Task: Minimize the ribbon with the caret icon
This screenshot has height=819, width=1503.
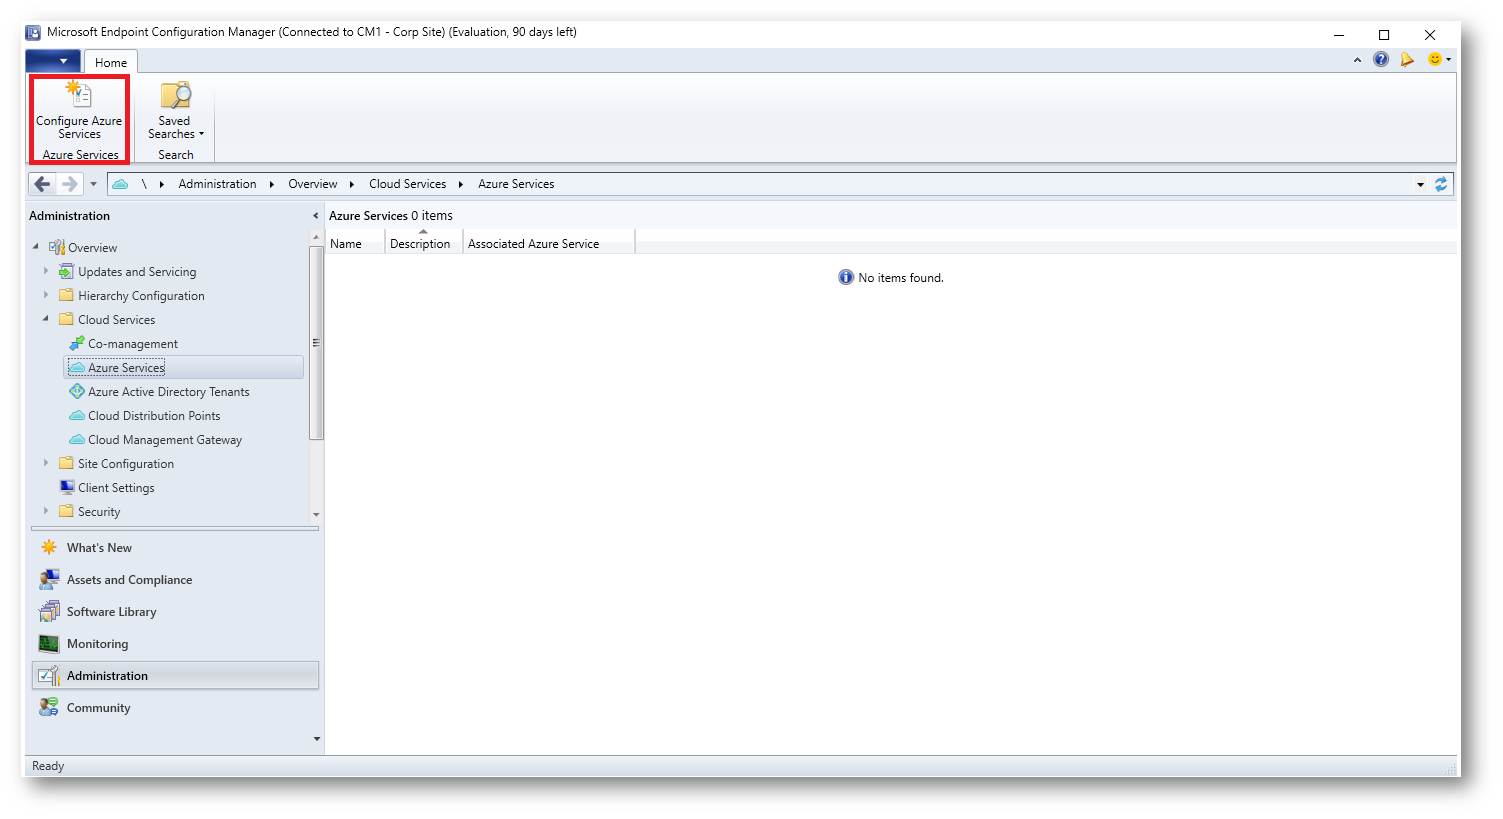Action: [1357, 60]
